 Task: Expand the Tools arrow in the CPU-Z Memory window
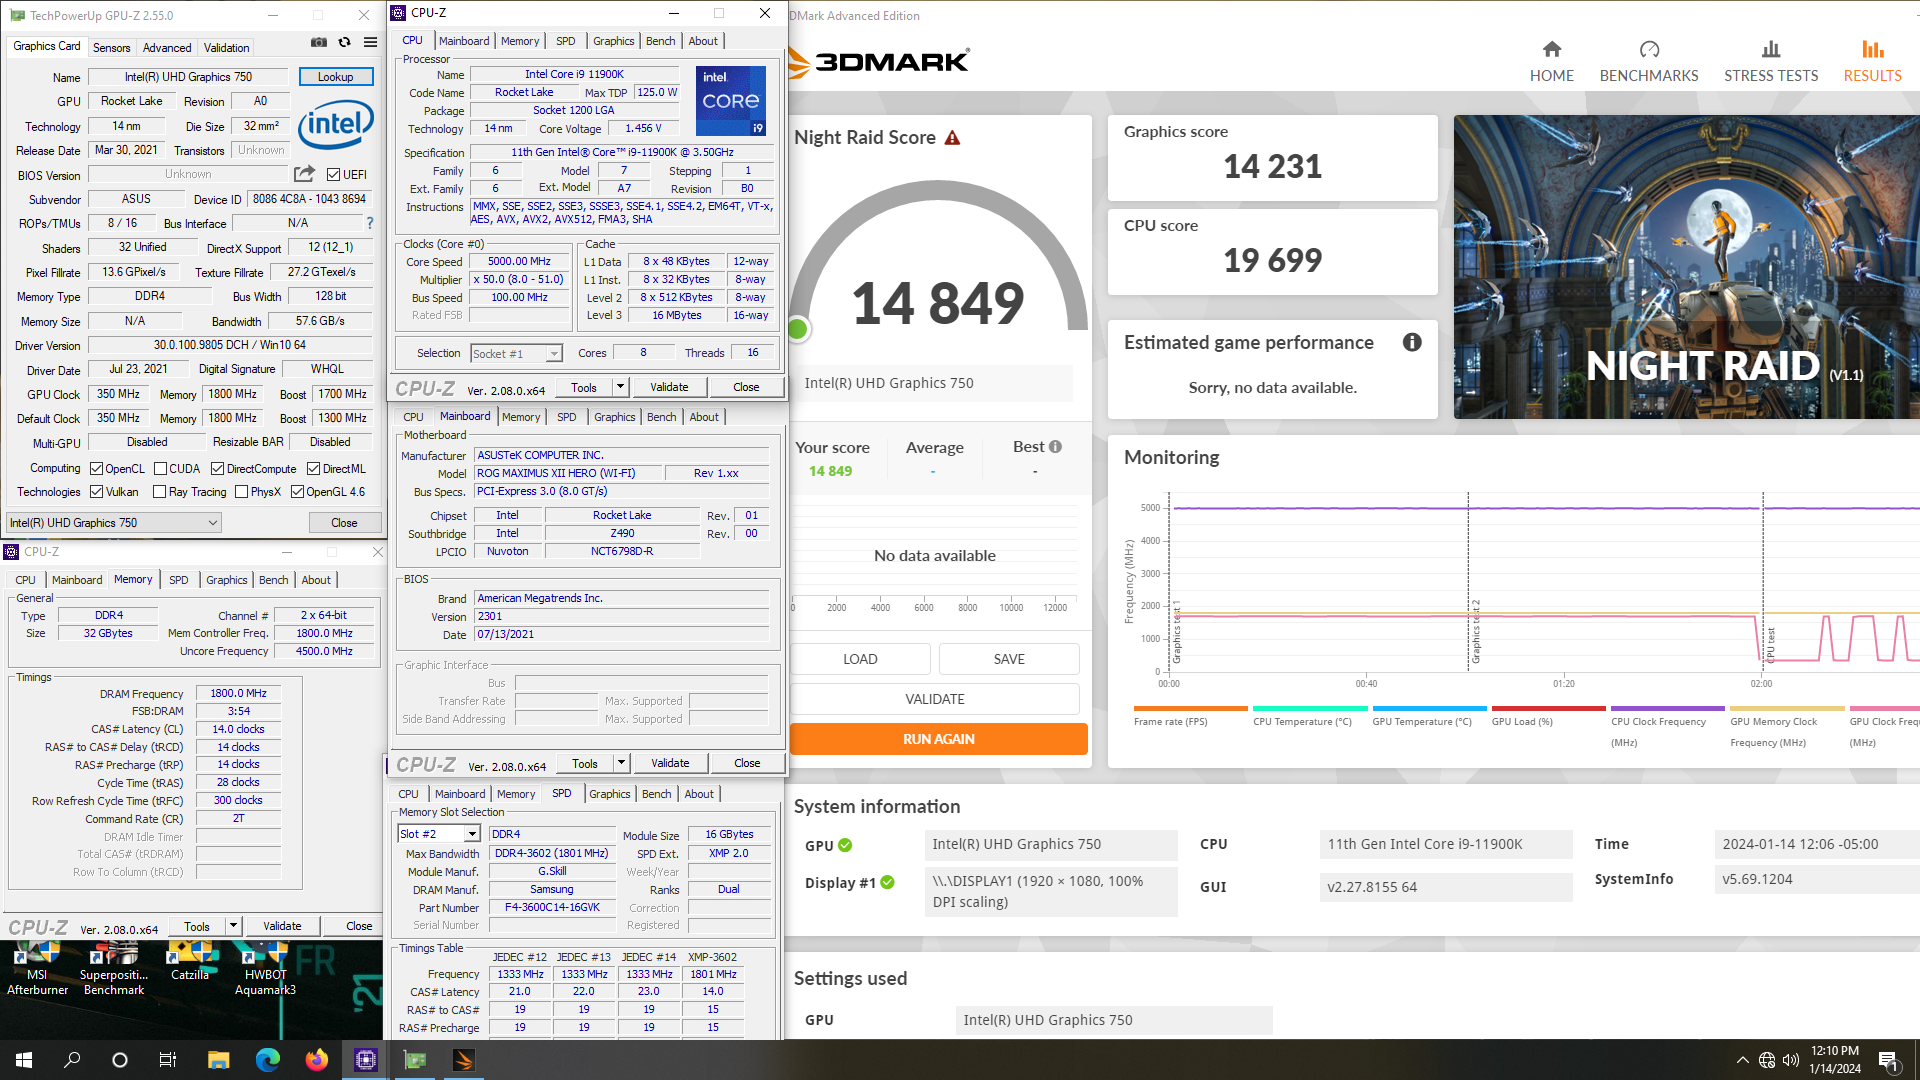[233, 926]
